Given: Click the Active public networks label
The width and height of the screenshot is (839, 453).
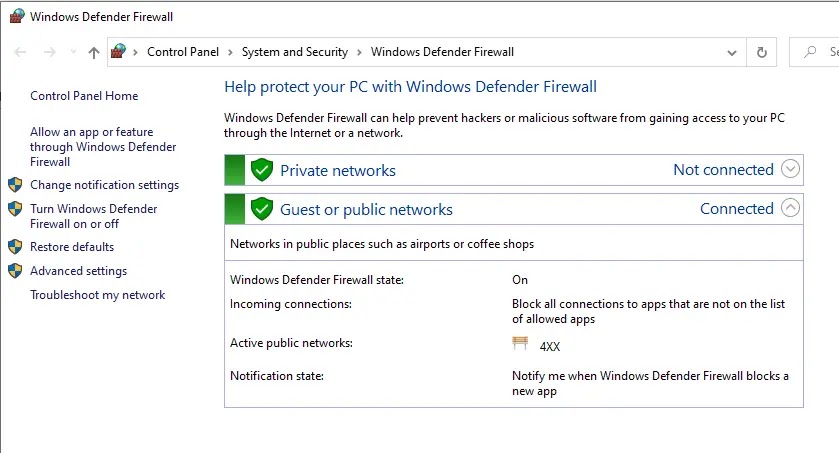Looking at the screenshot, I should pos(291,343).
